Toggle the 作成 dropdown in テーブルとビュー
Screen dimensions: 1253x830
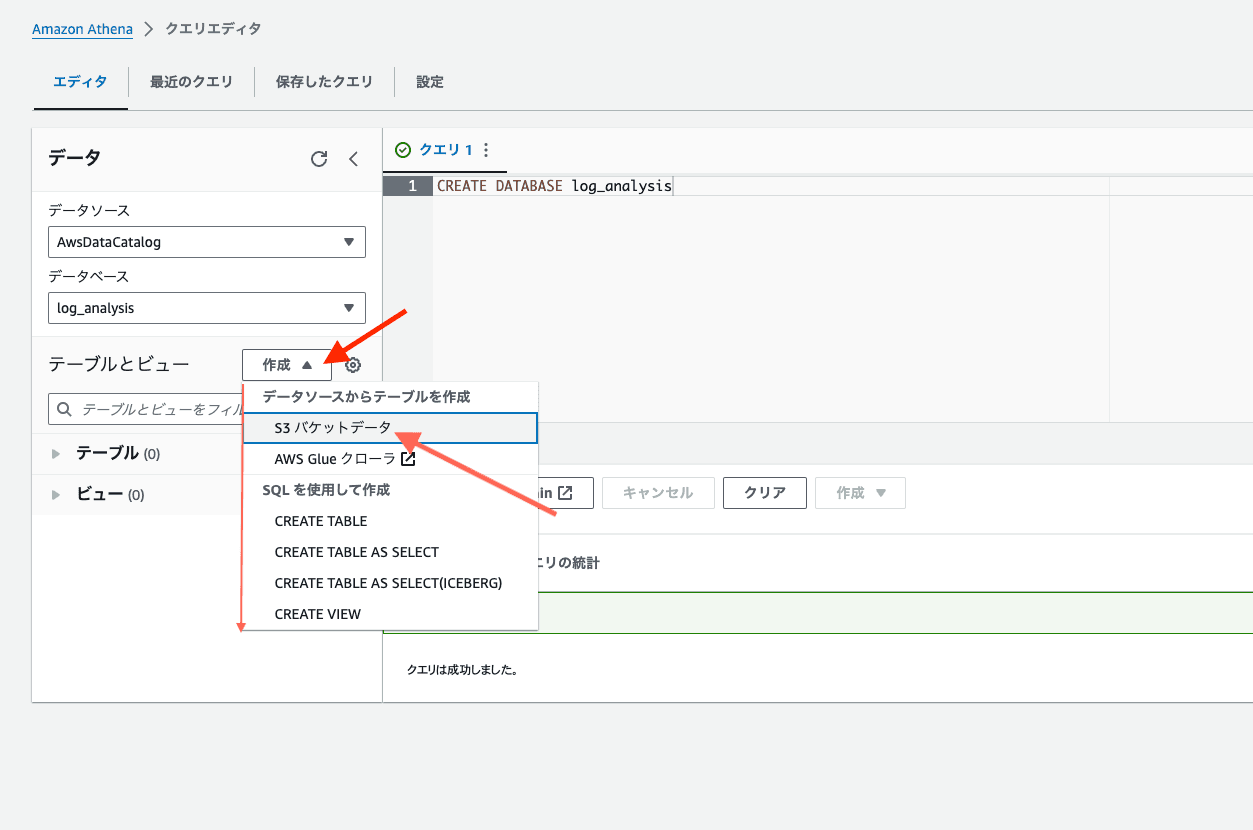click(x=286, y=365)
